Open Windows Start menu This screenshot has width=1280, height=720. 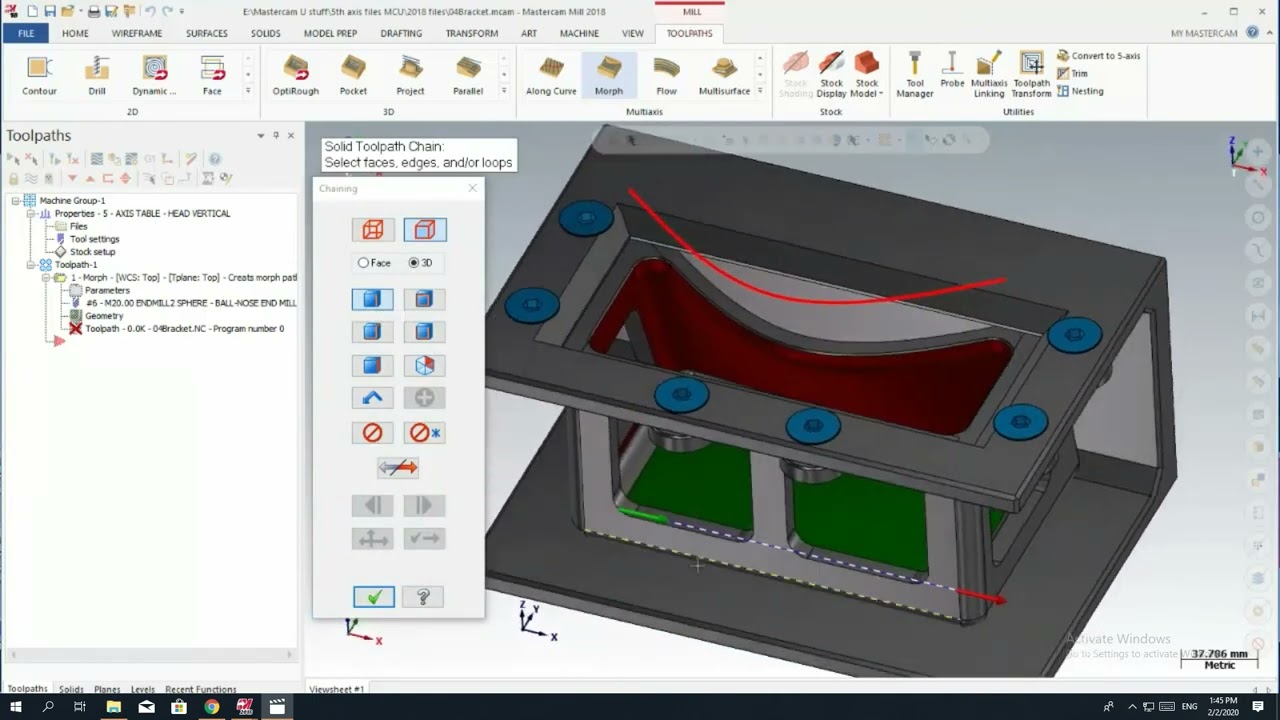tap(15, 707)
